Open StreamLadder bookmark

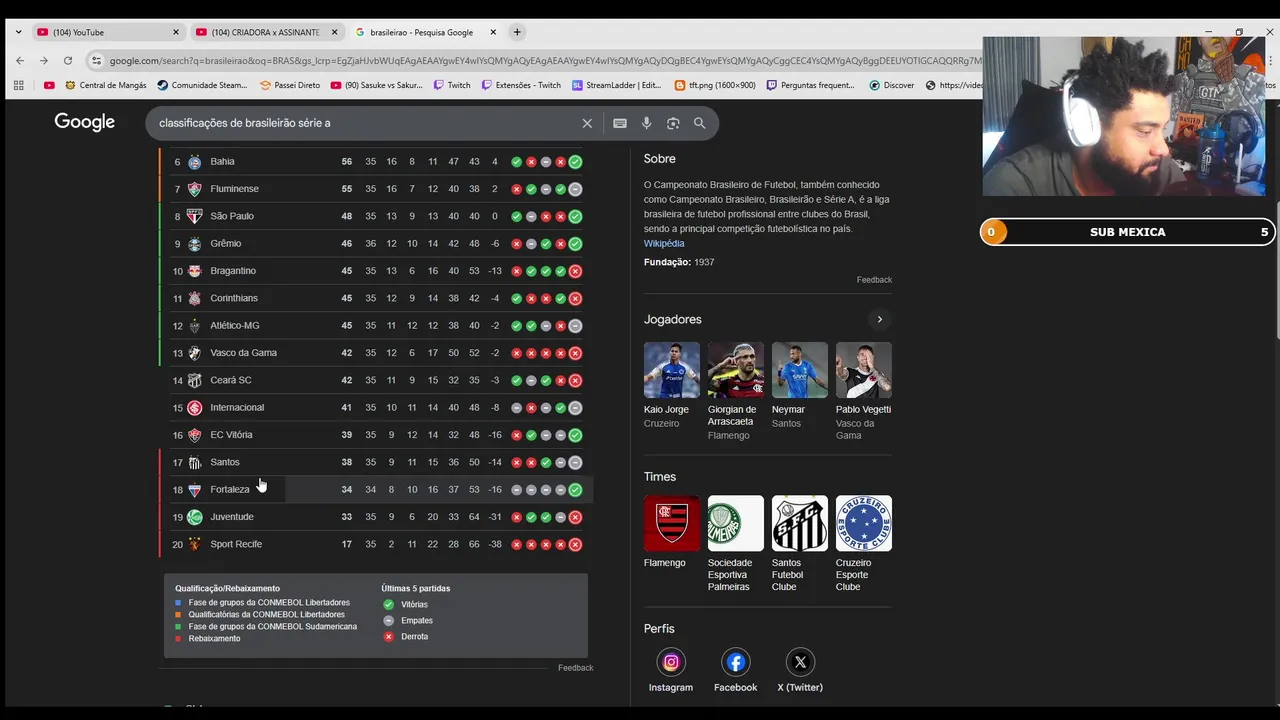coord(617,85)
